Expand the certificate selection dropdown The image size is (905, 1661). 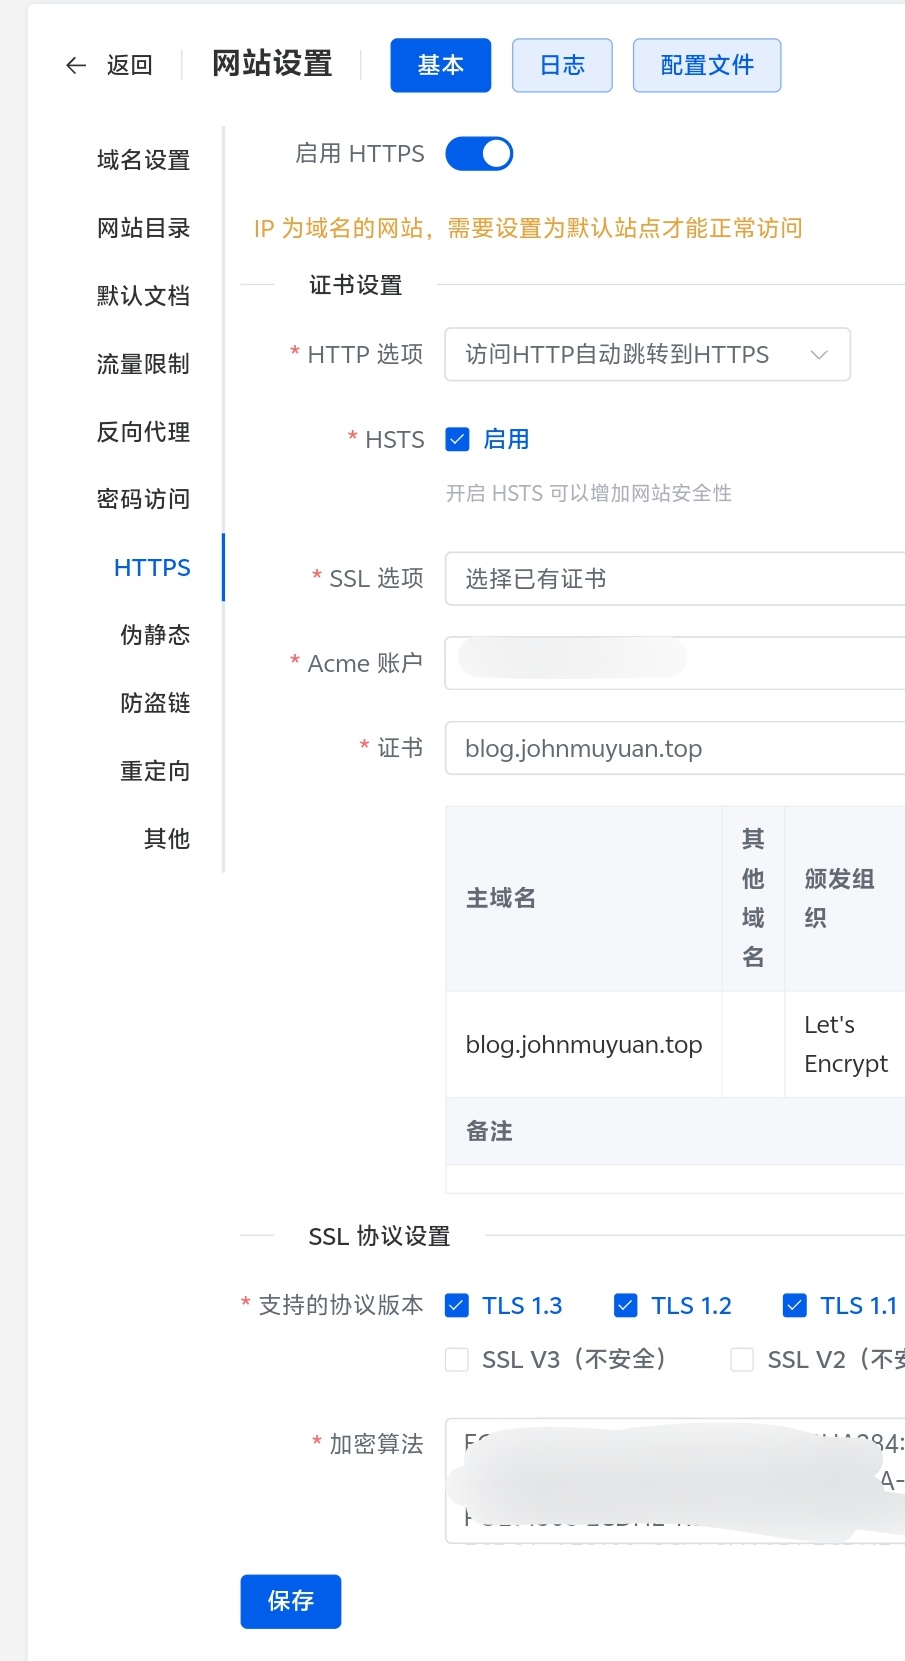click(675, 749)
